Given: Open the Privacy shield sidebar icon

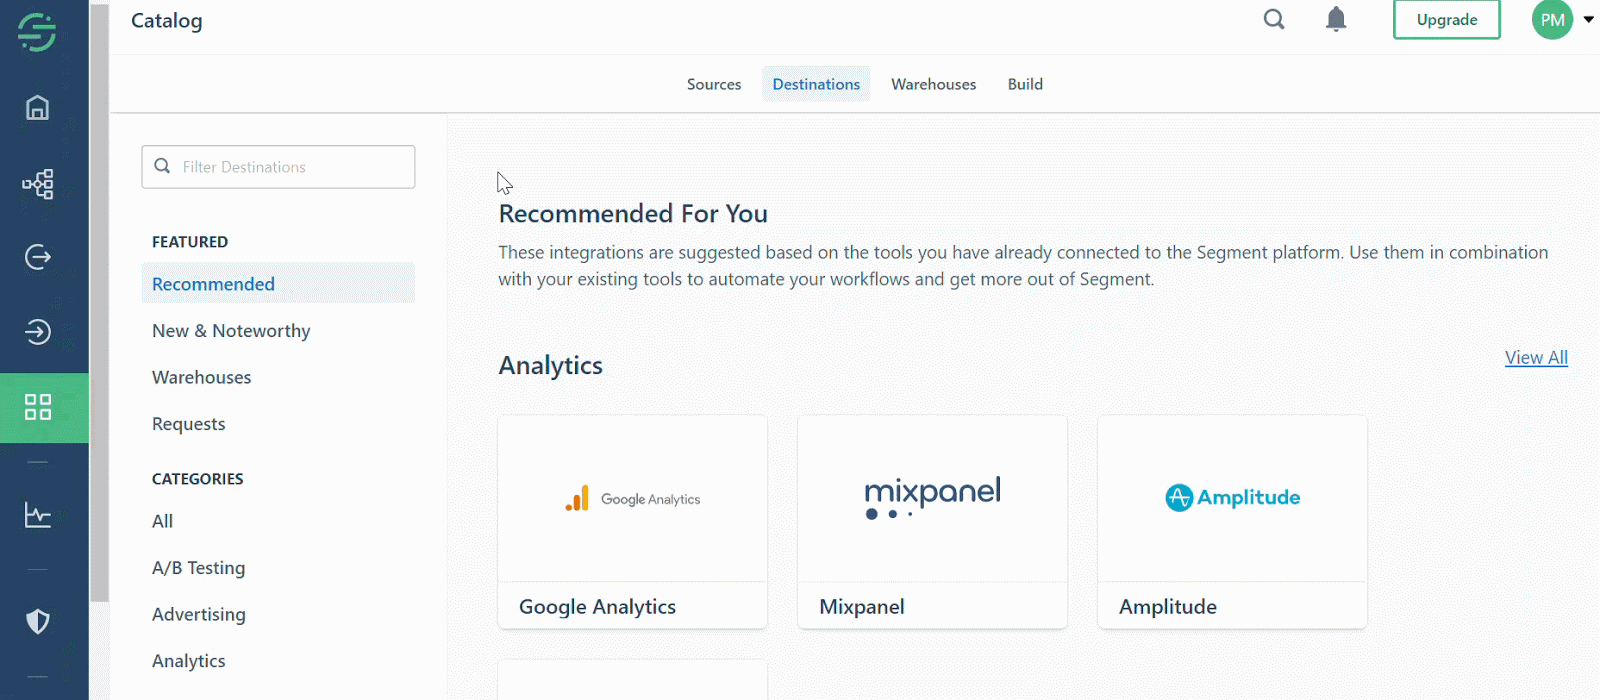Looking at the screenshot, I should point(38,621).
